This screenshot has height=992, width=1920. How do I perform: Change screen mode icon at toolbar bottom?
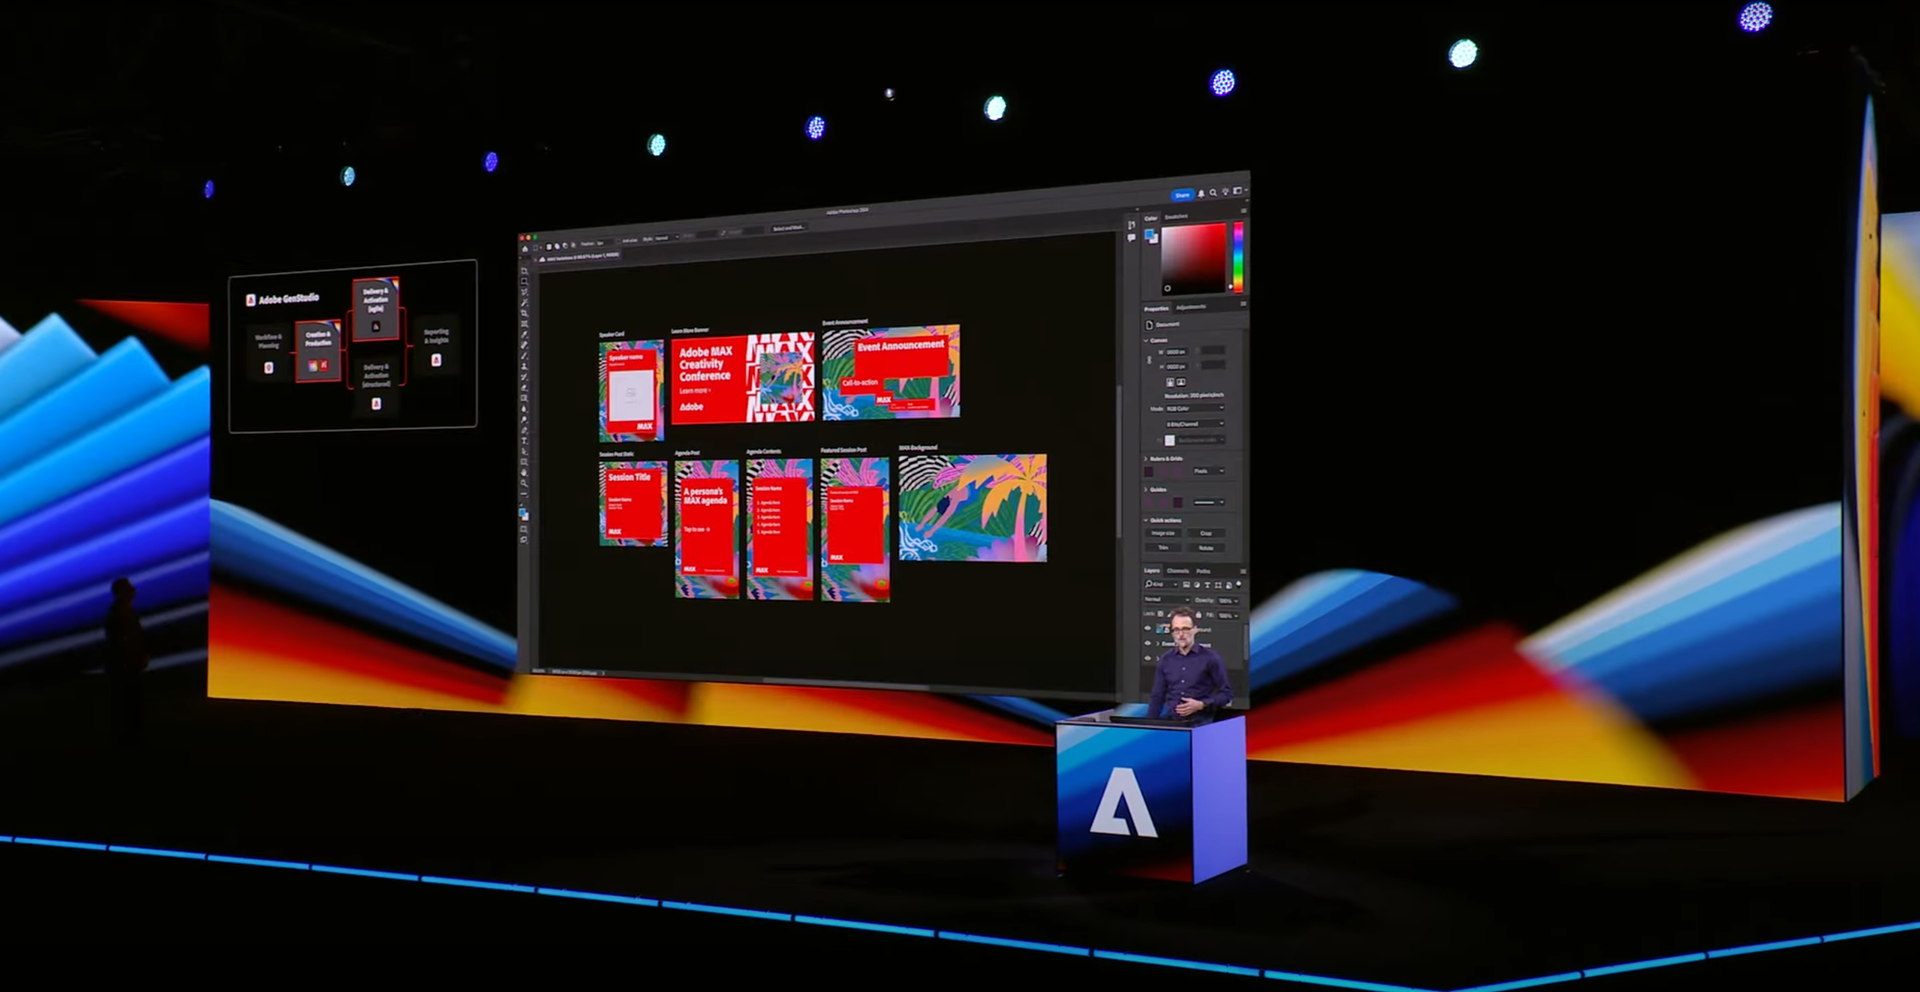pos(524,540)
